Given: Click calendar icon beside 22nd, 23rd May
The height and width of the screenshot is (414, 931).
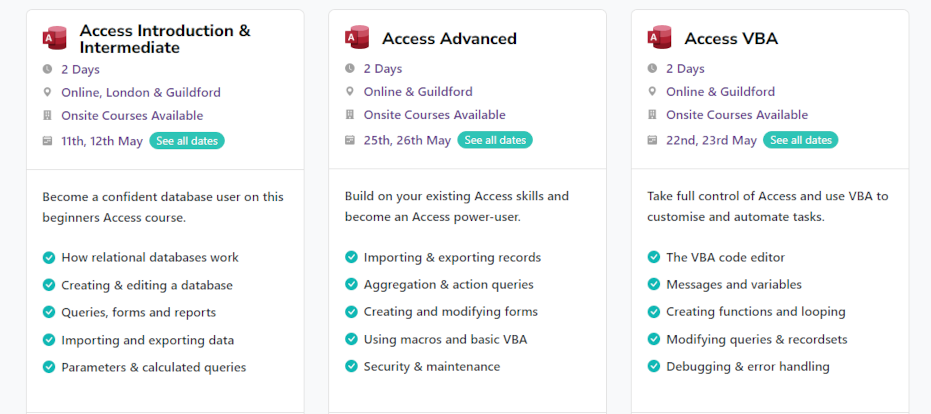Looking at the screenshot, I should [652, 140].
